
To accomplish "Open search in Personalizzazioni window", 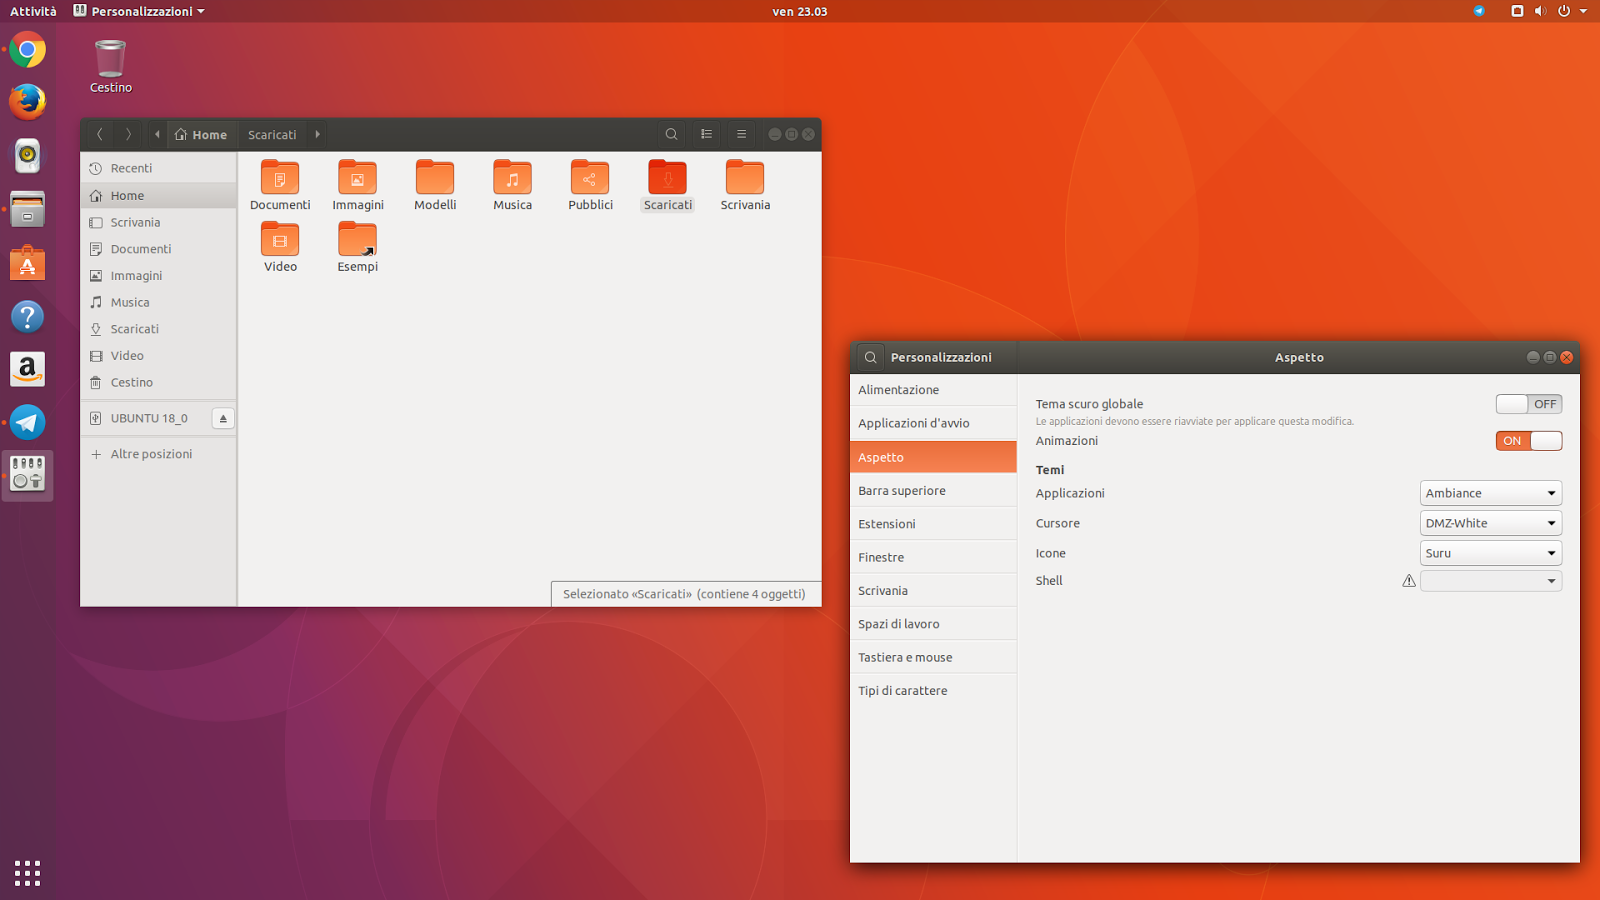I will (871, 357).
